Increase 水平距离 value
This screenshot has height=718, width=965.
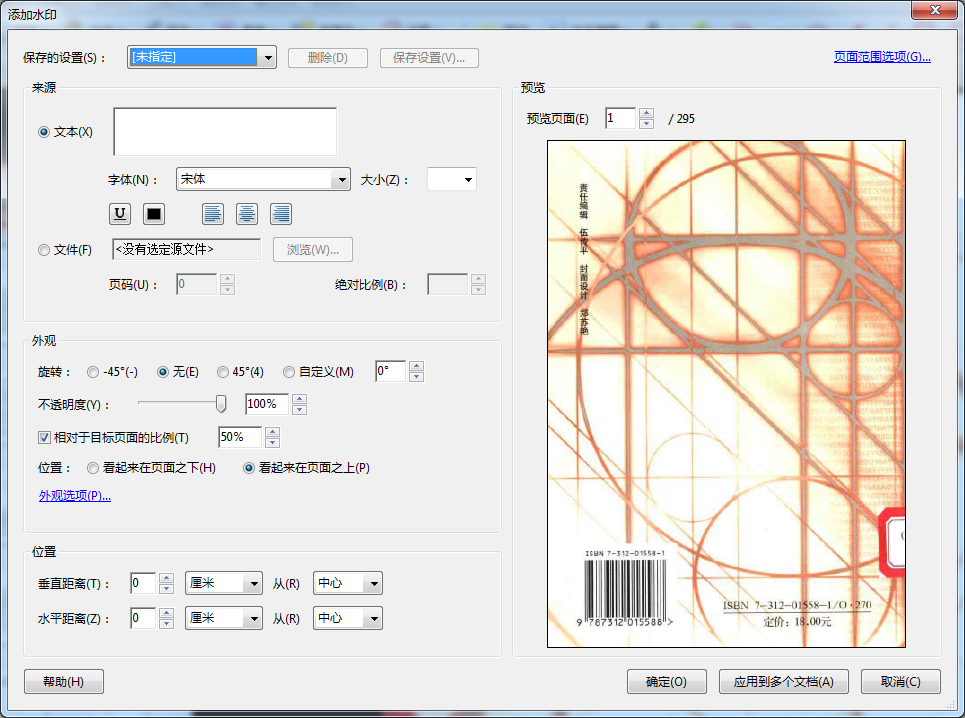point(166,613)
